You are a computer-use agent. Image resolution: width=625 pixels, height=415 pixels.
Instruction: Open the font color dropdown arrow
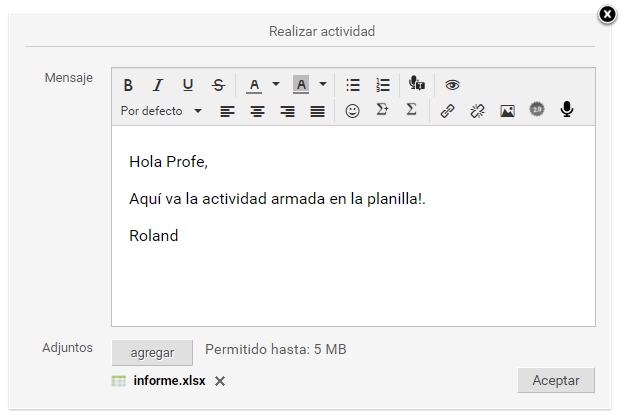276,85
